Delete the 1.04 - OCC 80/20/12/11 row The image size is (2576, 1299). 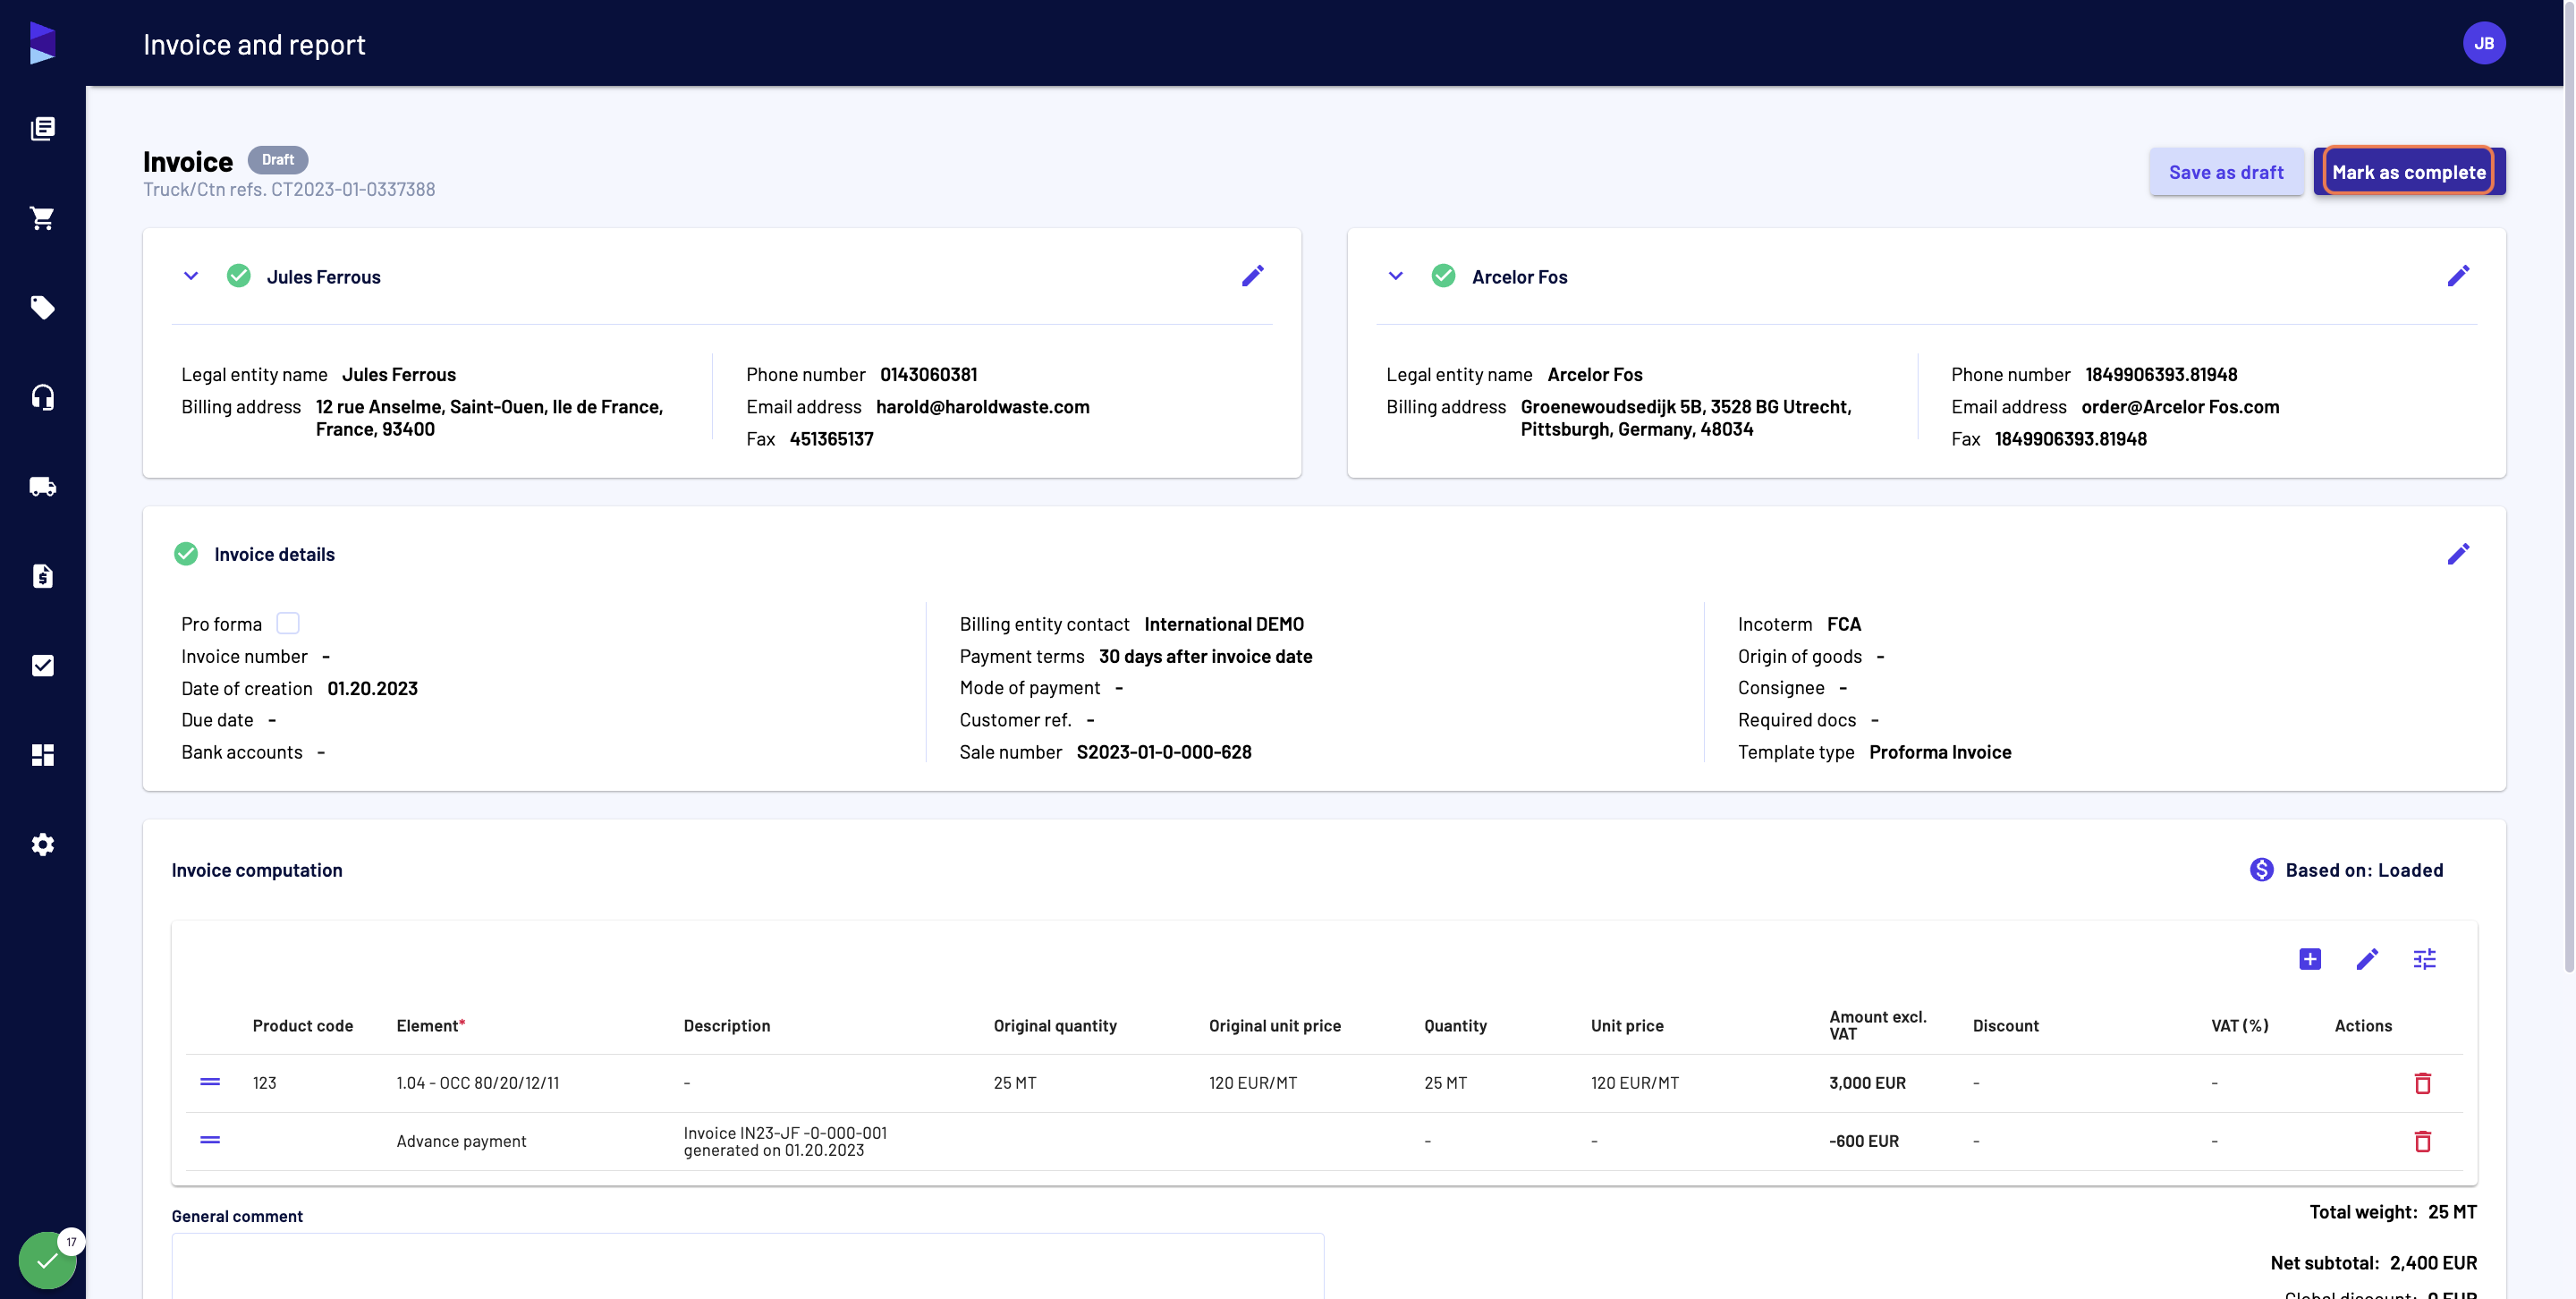pyautogui.click(x=2422, y=1083)
